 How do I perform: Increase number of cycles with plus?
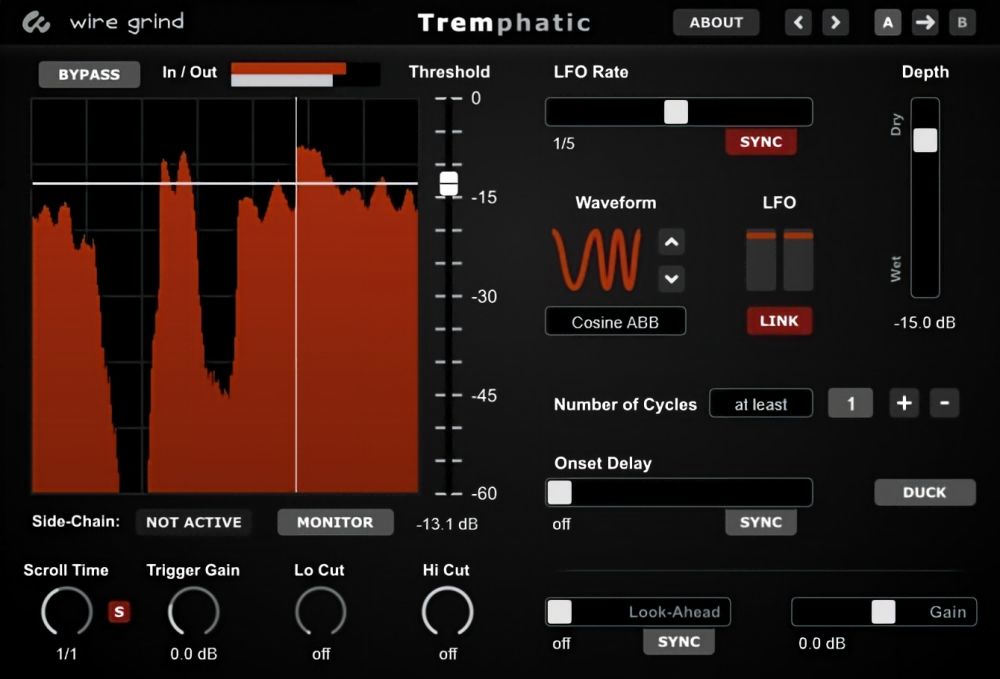point(904,403)
